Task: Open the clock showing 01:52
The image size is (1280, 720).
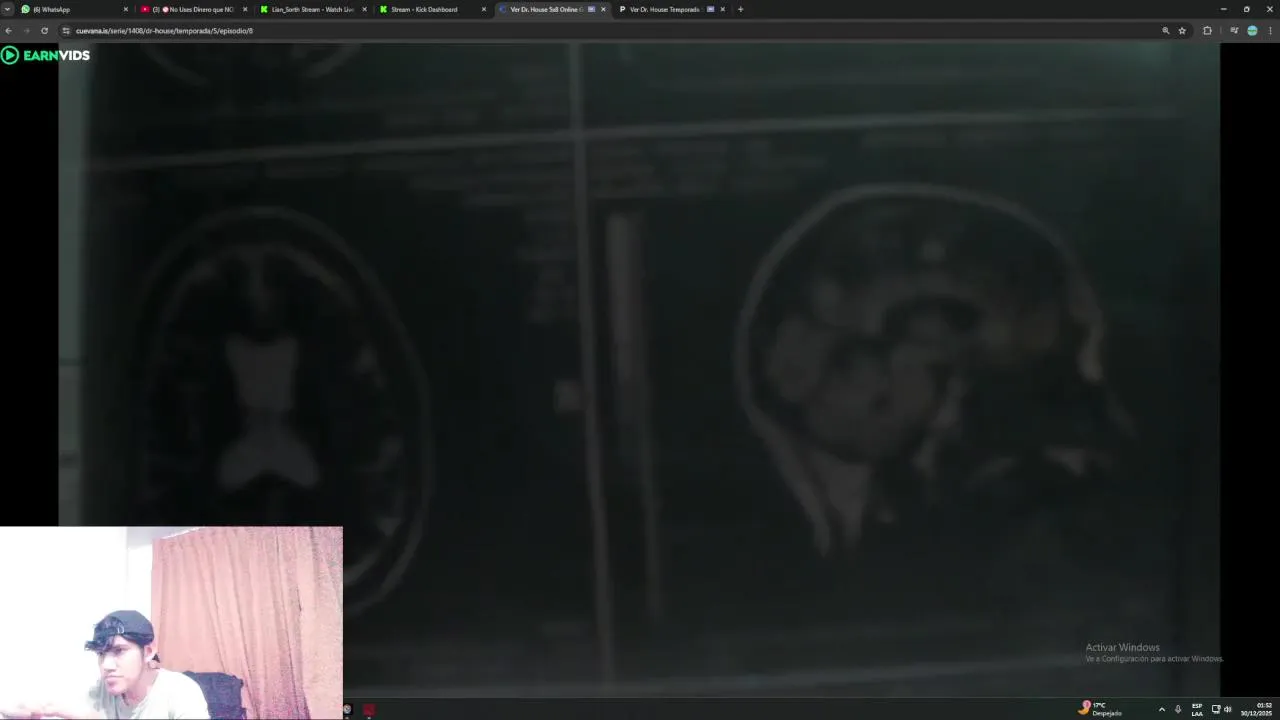Action: point(1257,709)
